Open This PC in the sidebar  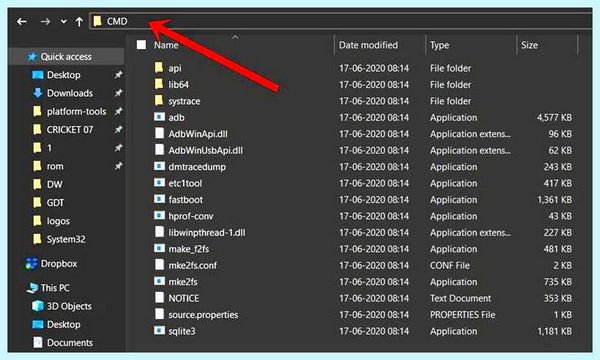click(x=55, y=288)
